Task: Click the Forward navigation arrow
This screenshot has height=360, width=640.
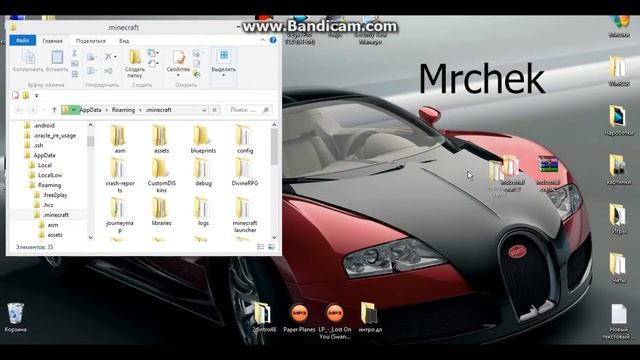Action: click(x=32, y=110)
